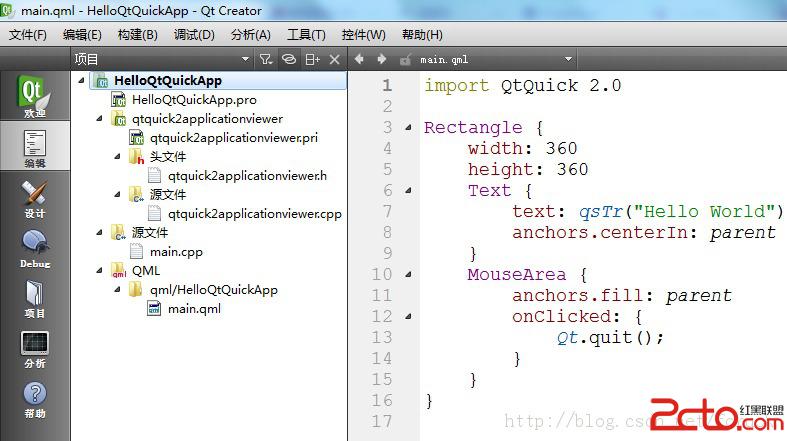Select qtquick2applicationviewer.pri file
787x441 pixels.
point(233,137)
